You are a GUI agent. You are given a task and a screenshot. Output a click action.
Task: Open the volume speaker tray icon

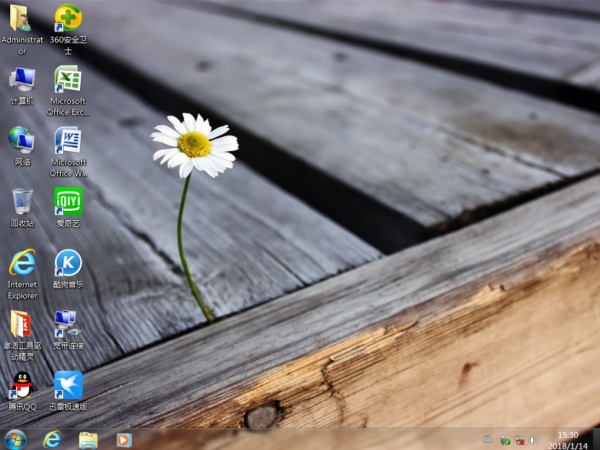point(533,440)
